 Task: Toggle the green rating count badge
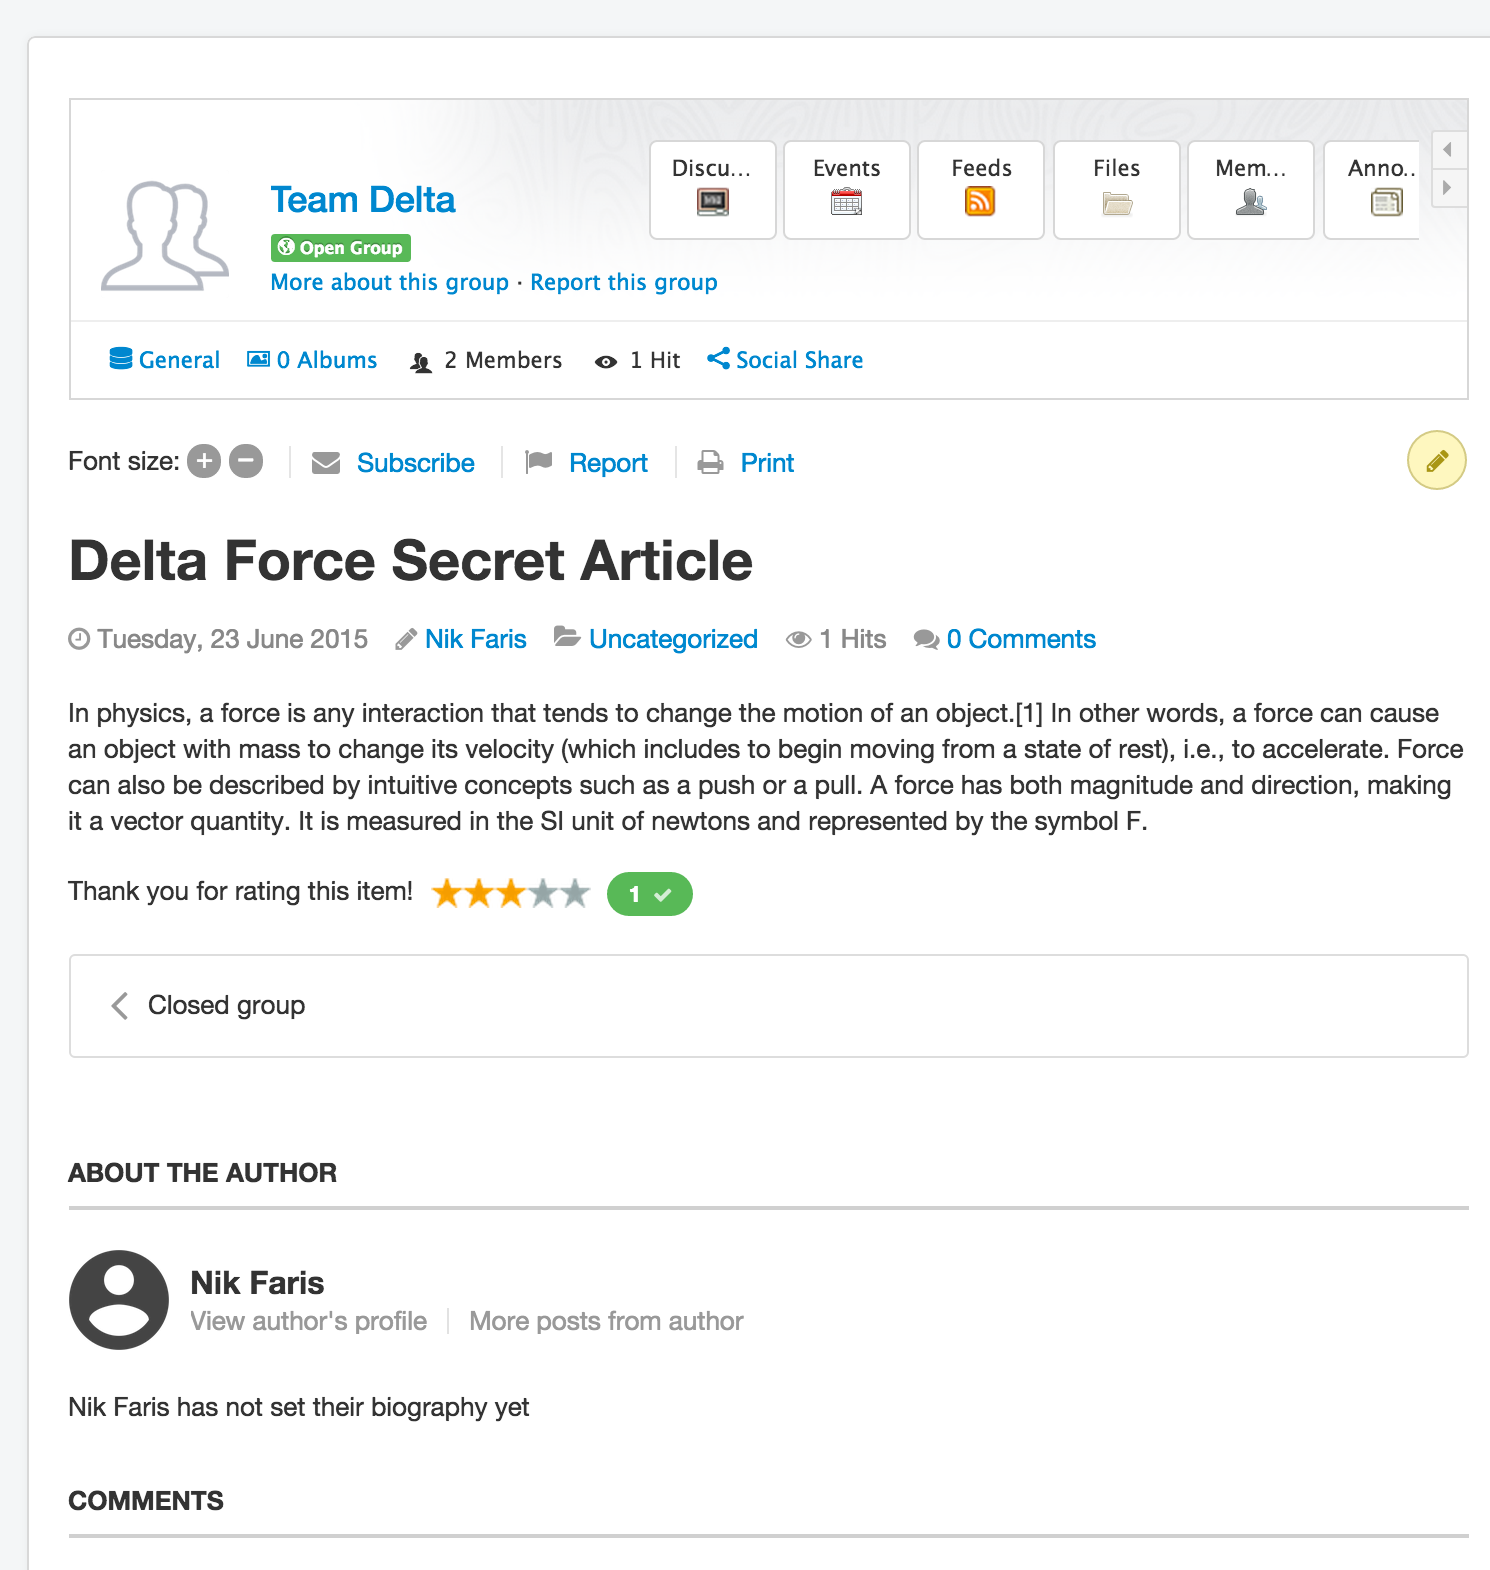[x=649, y=894]
